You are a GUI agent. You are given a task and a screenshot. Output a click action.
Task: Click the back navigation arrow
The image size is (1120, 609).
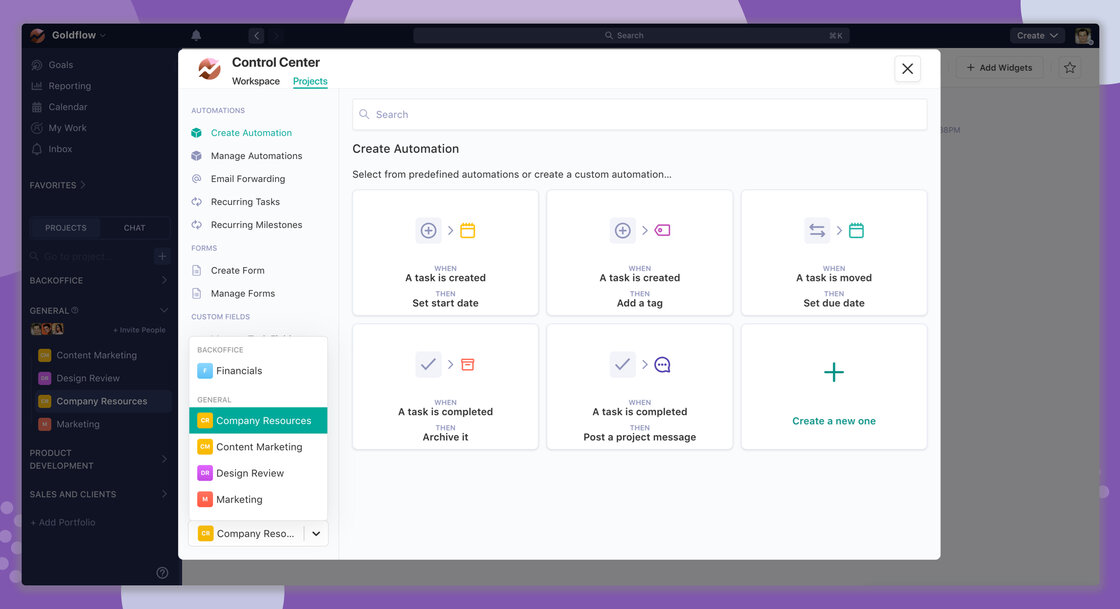click(x=256, y=36)
